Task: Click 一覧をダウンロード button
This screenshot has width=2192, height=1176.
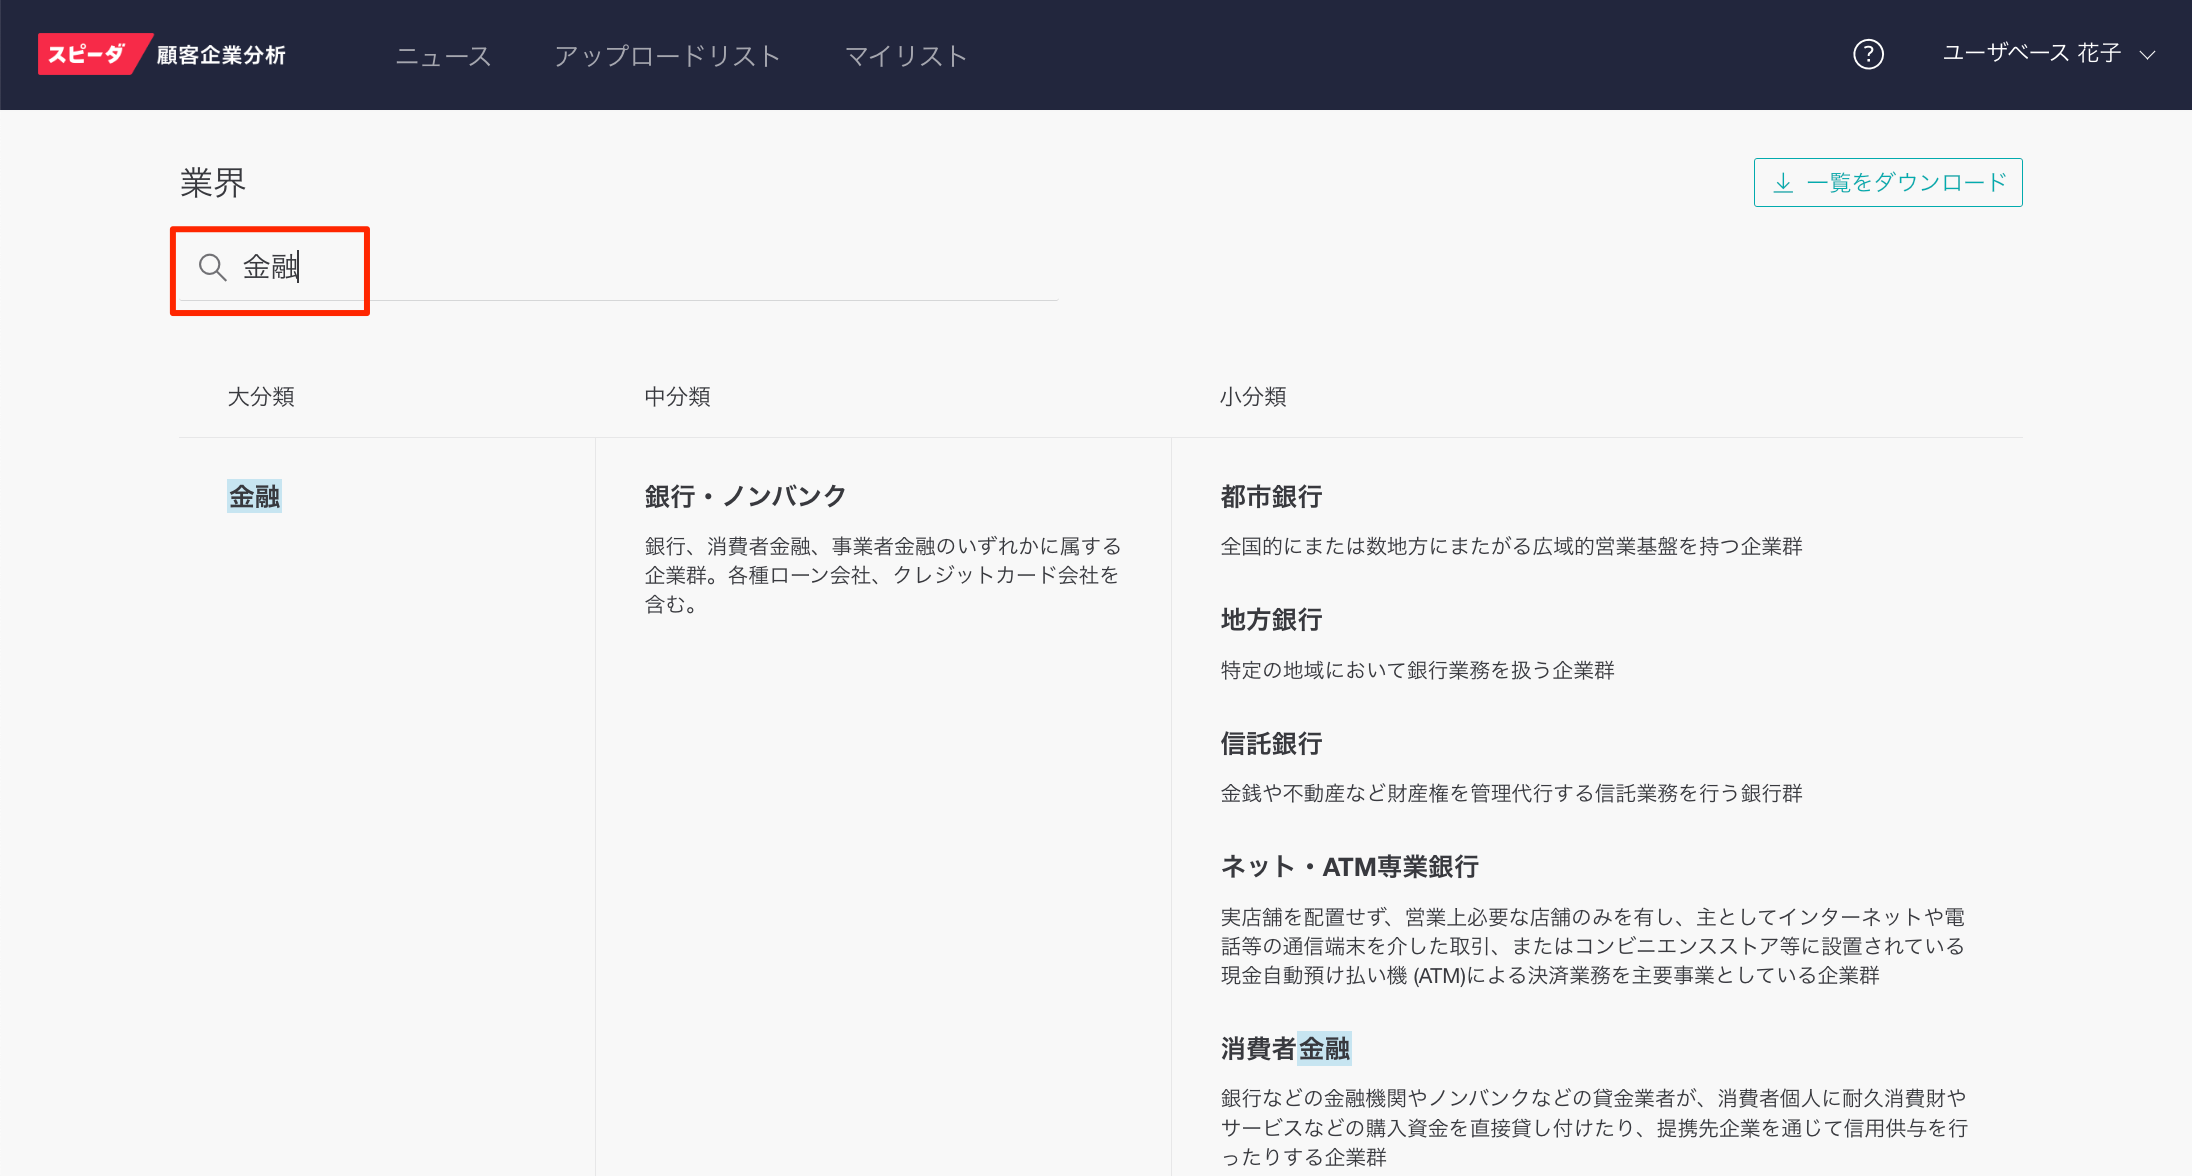Action: coord(1906,183)
